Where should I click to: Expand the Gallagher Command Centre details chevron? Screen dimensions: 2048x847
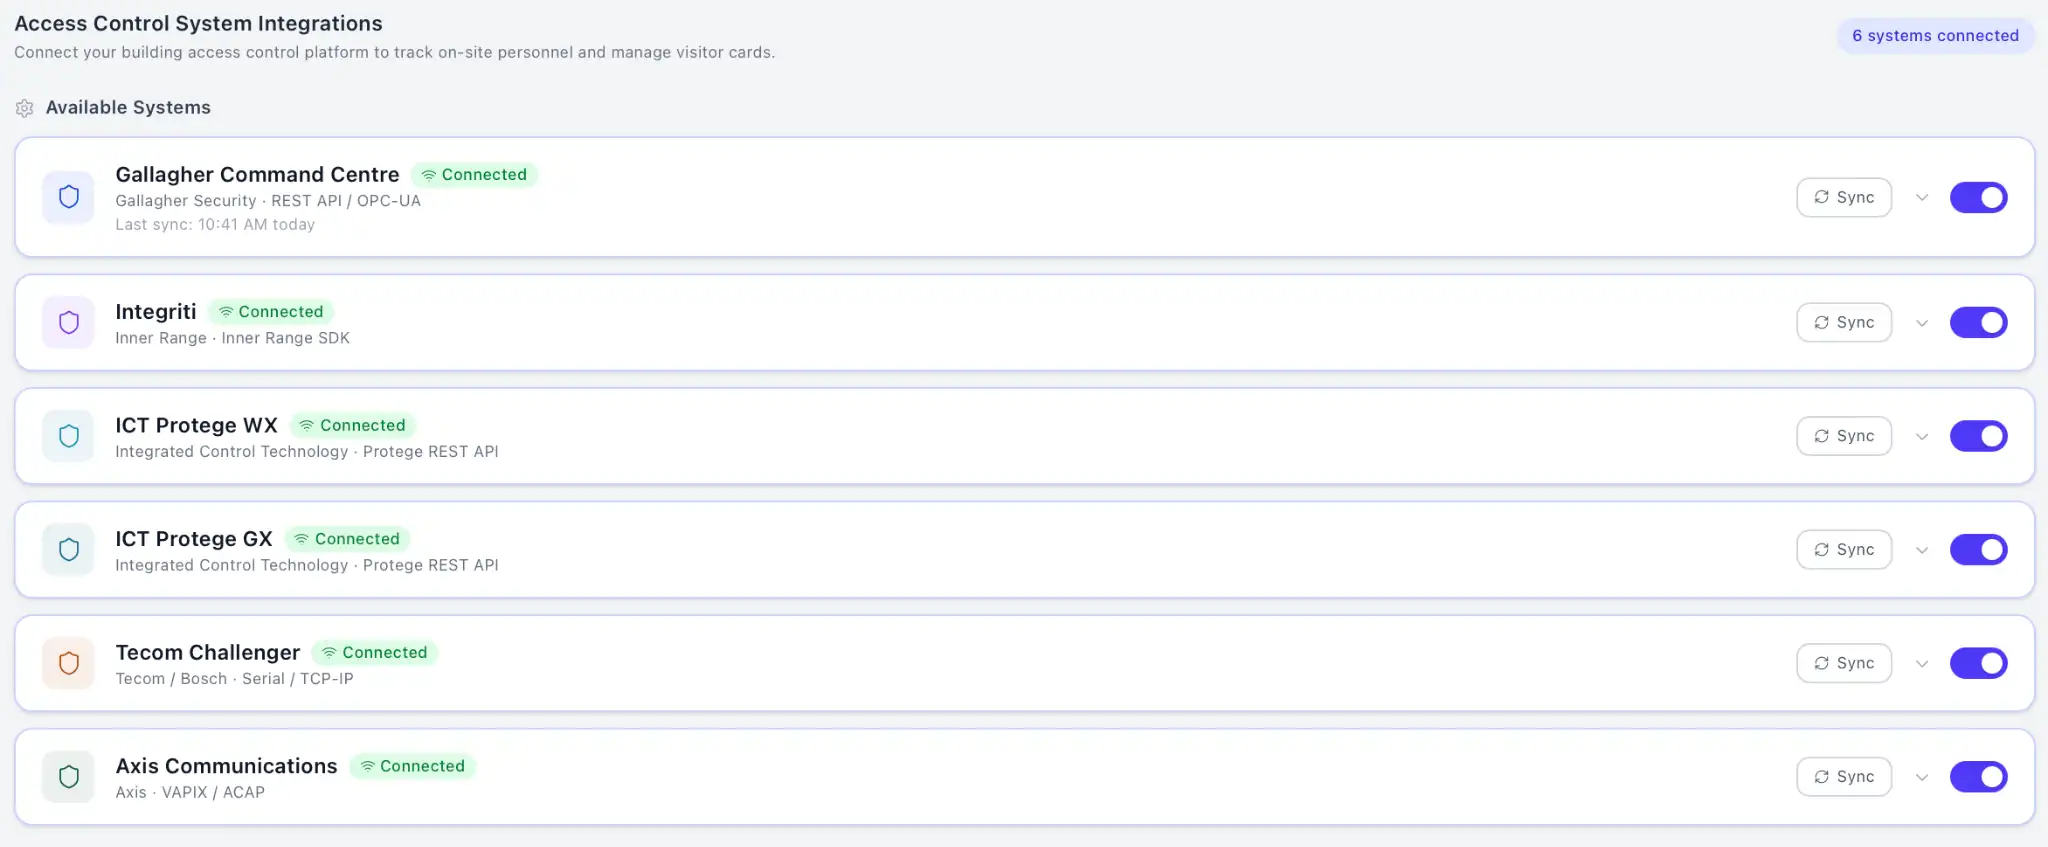(x=1921, y=198)
